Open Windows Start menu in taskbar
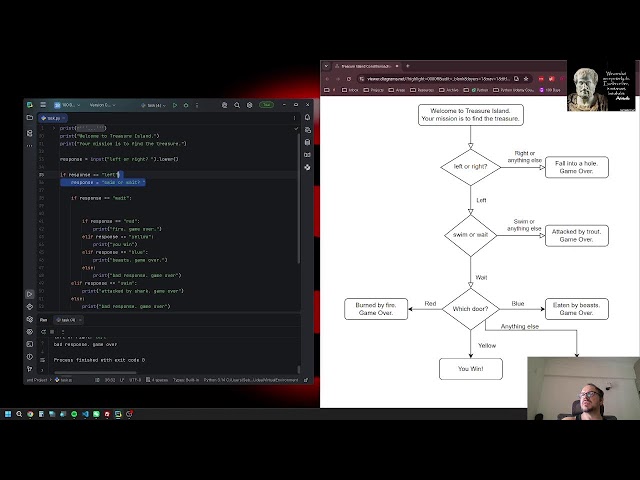 8,414
